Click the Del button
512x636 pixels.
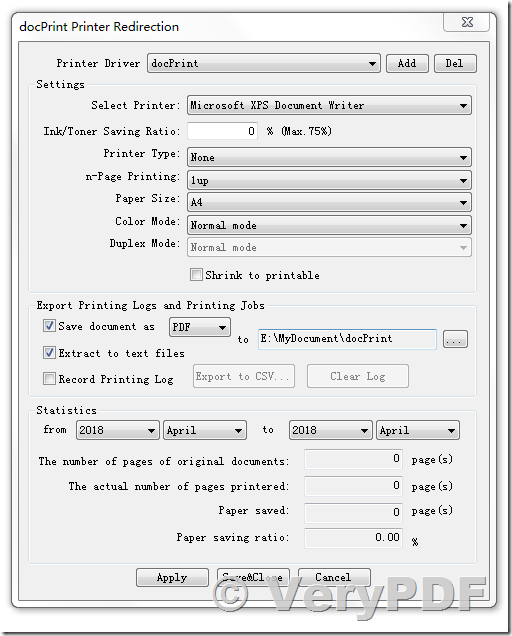click(x=455, y=63)
